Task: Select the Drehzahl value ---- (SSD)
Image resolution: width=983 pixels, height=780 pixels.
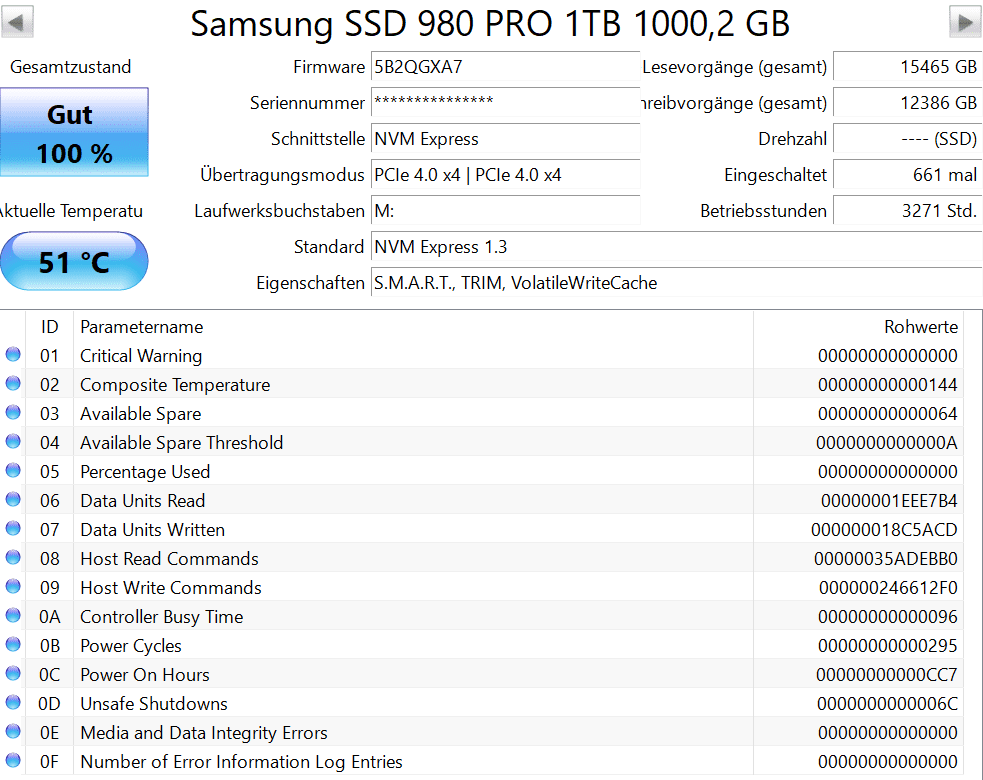Action: click(907, 139)
